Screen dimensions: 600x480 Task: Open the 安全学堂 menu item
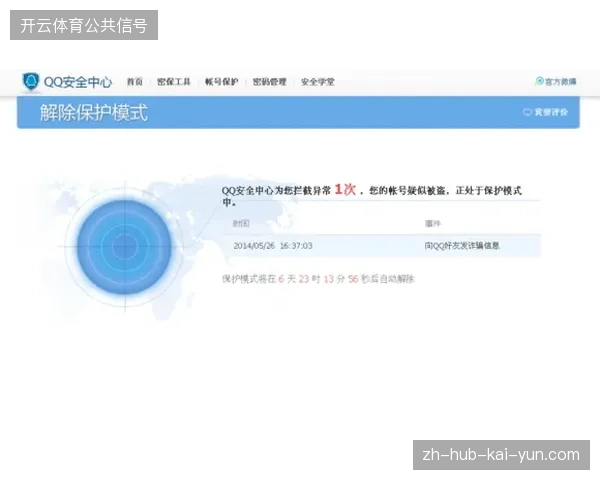coord(318,82)
